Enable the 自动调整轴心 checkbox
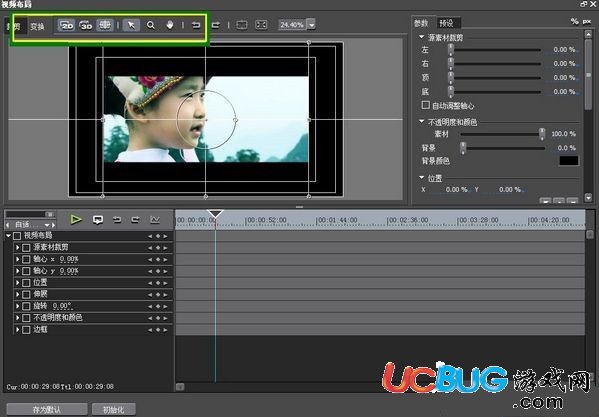599x417 pixels. (426, 105)
